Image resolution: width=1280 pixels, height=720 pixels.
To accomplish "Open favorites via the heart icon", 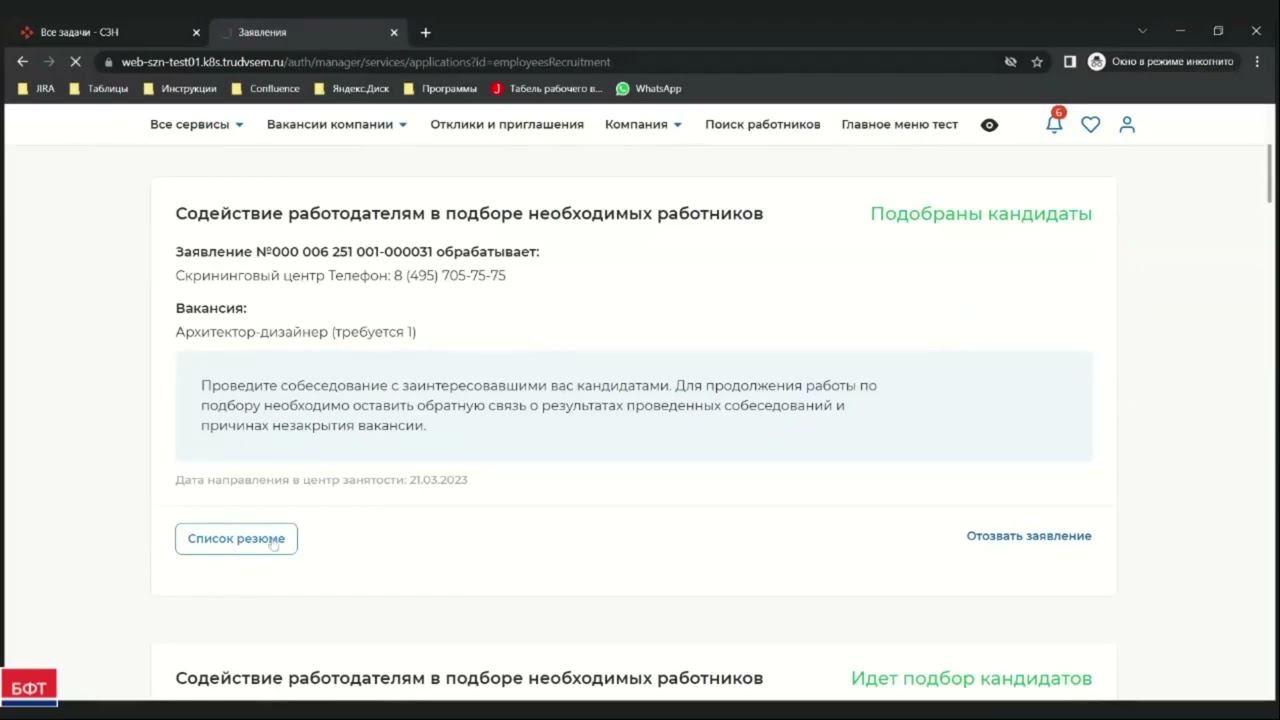I will 1090,125.
